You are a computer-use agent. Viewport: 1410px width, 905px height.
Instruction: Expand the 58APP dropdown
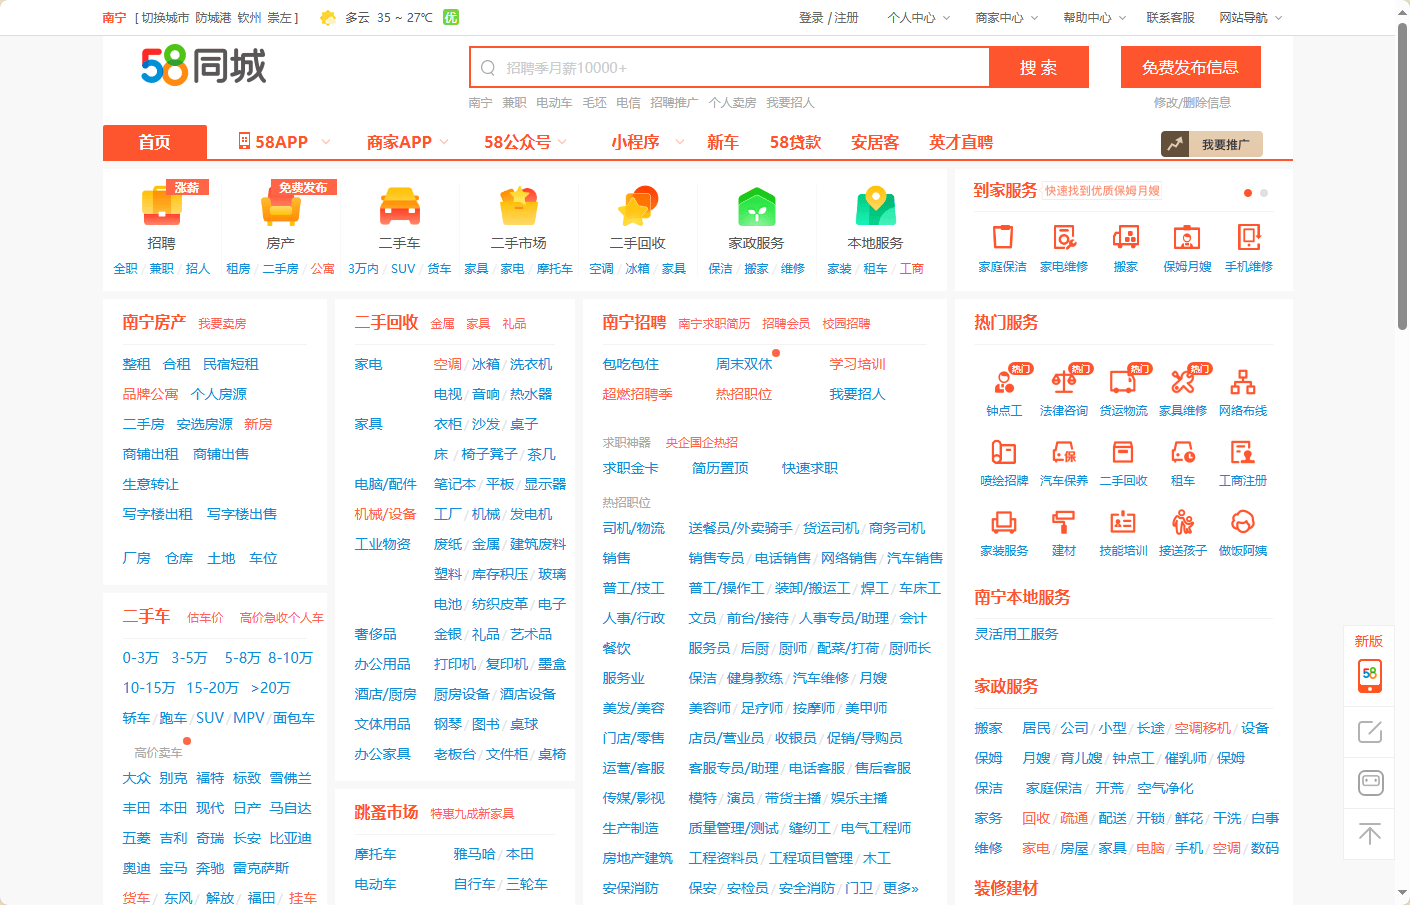[x=284, y=142]
